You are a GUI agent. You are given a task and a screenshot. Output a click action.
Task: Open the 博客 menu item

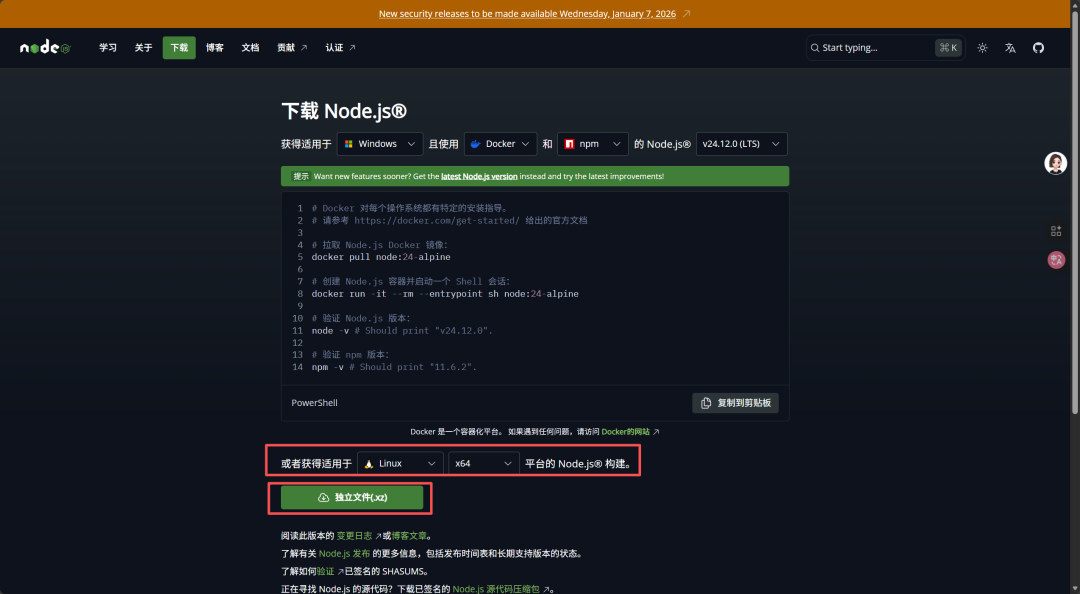(215, 48)
